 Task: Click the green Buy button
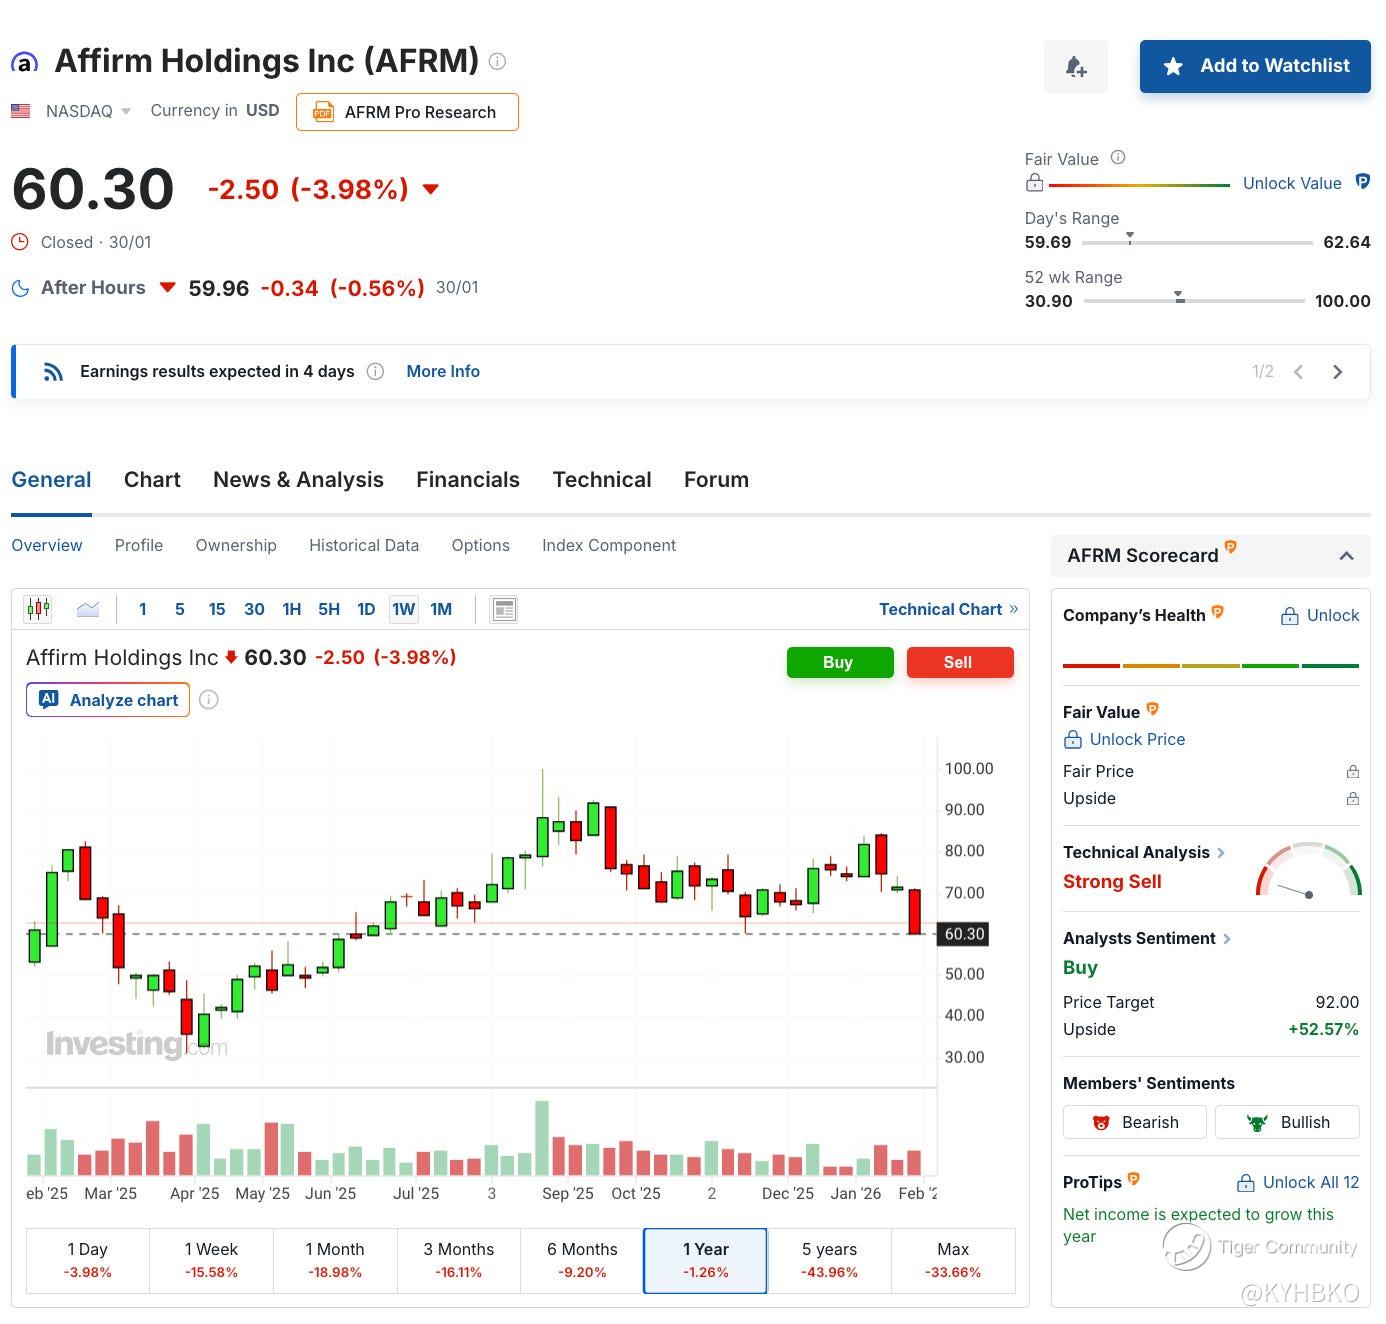point(840,662)
